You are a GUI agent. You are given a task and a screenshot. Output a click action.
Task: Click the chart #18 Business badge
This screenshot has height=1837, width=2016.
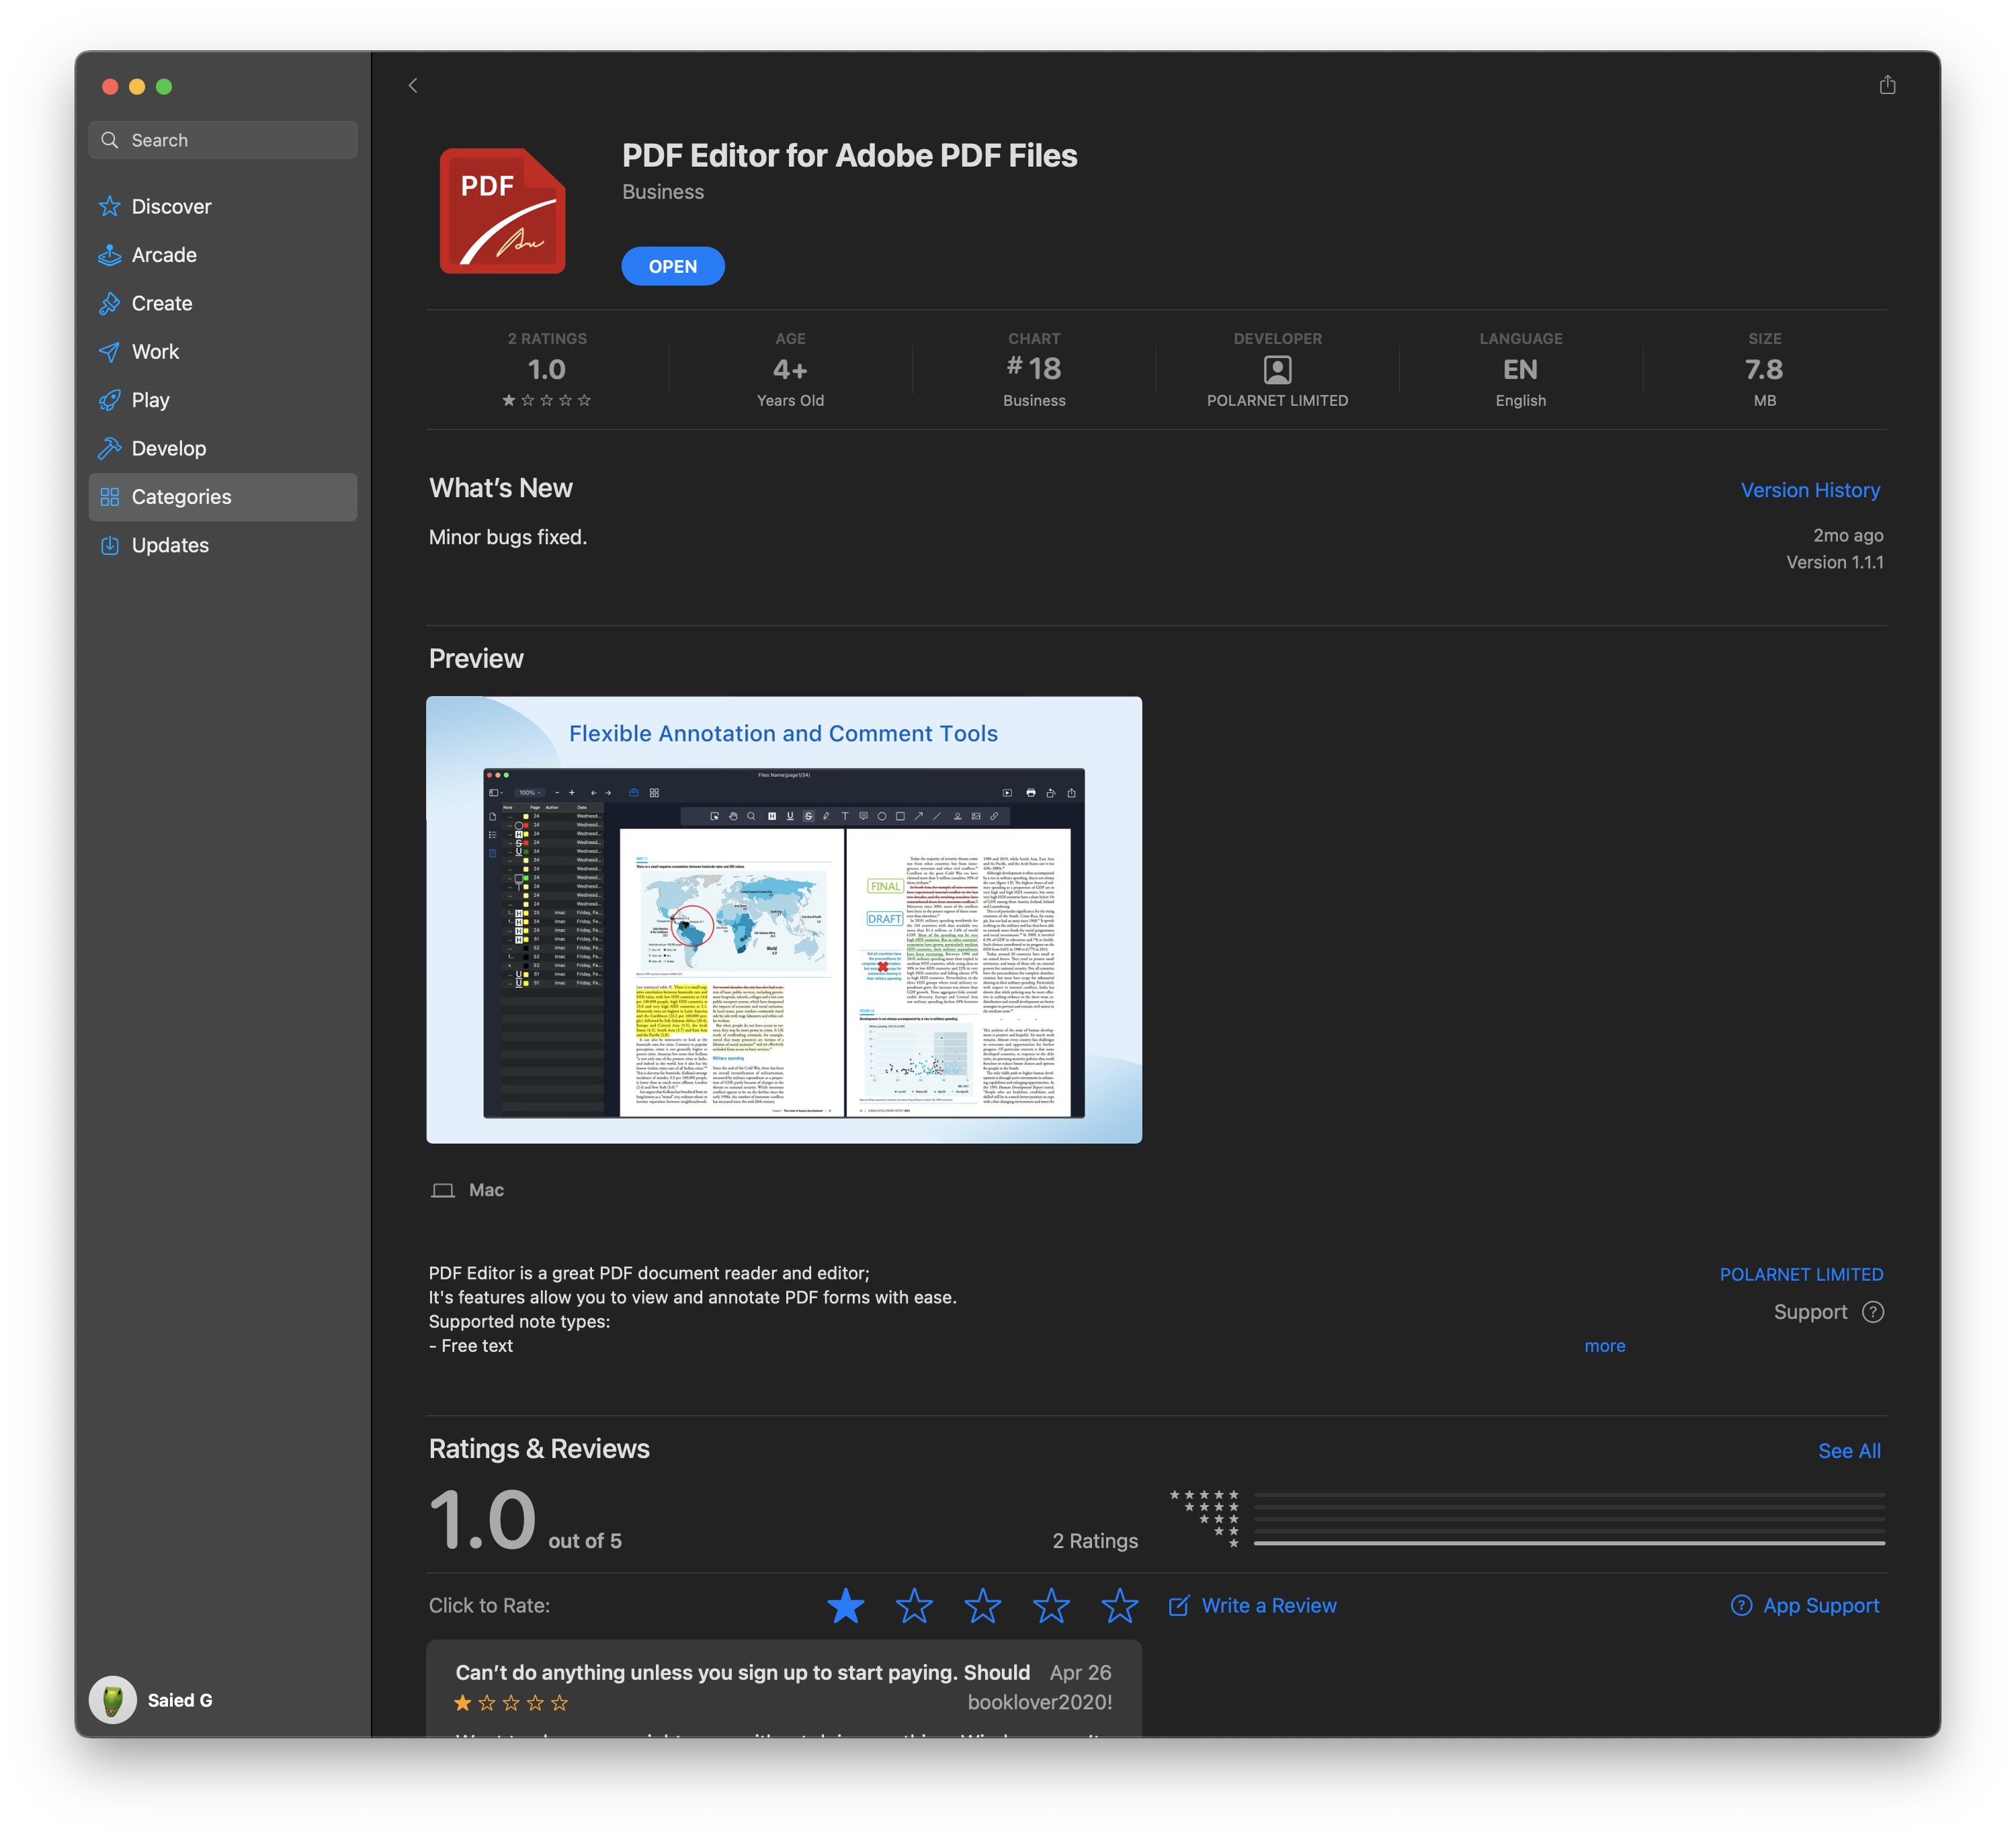pyautogui.click(x=1034, y=370)
